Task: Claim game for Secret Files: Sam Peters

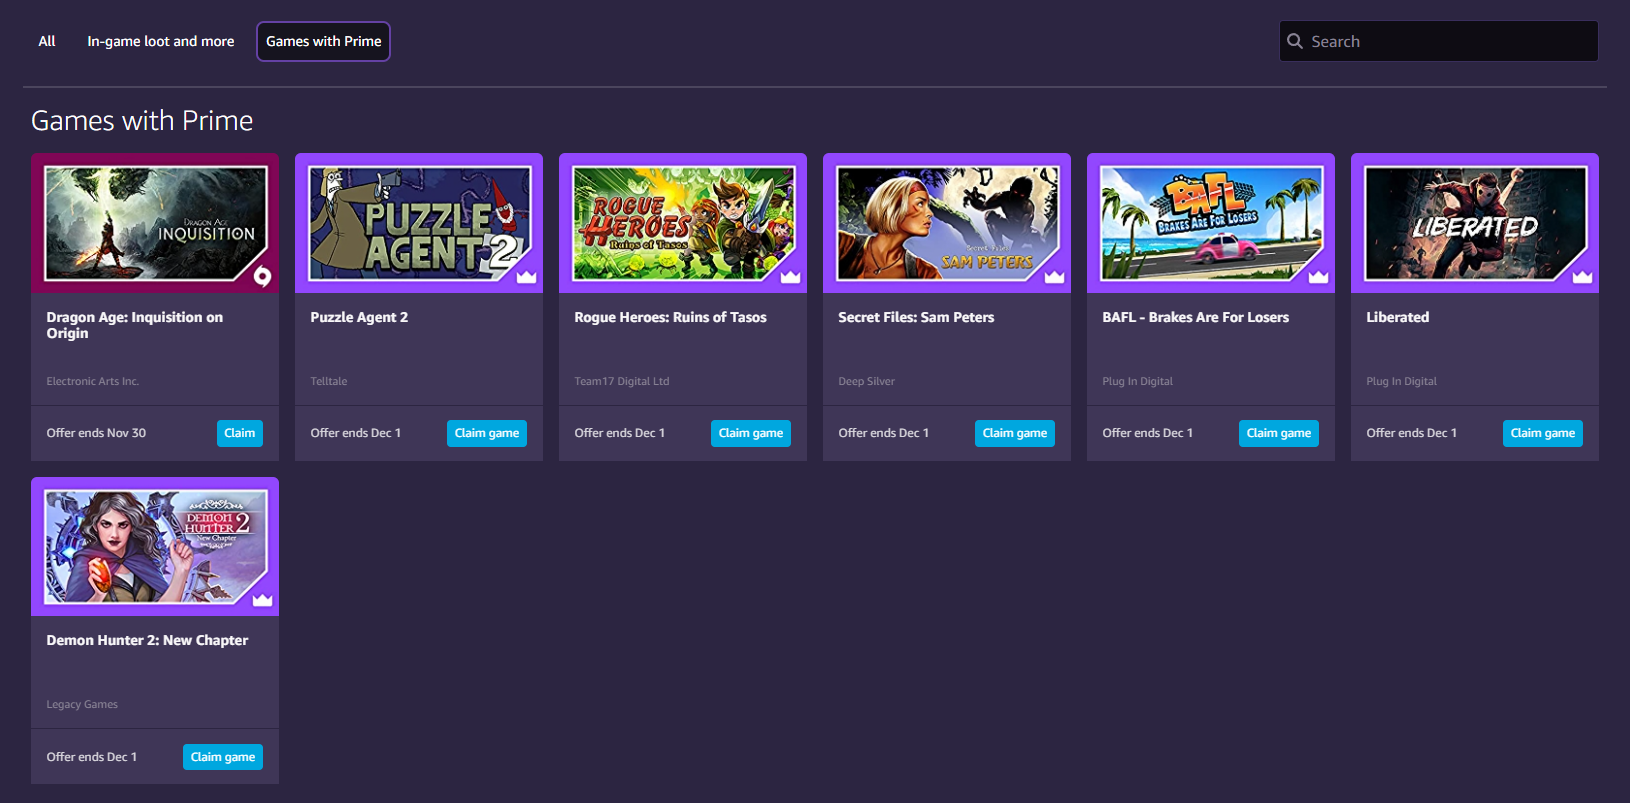Action: 1015,433
